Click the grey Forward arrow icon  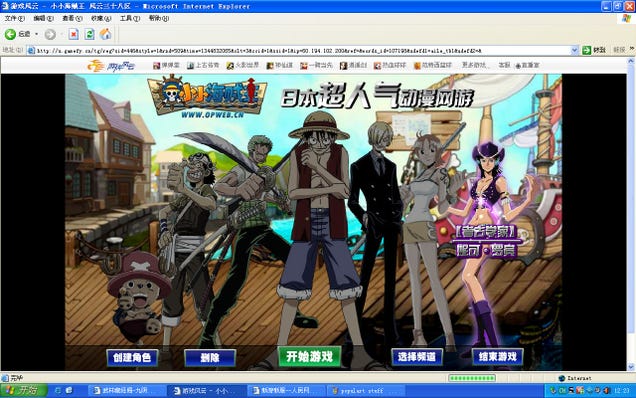point(50,34)
